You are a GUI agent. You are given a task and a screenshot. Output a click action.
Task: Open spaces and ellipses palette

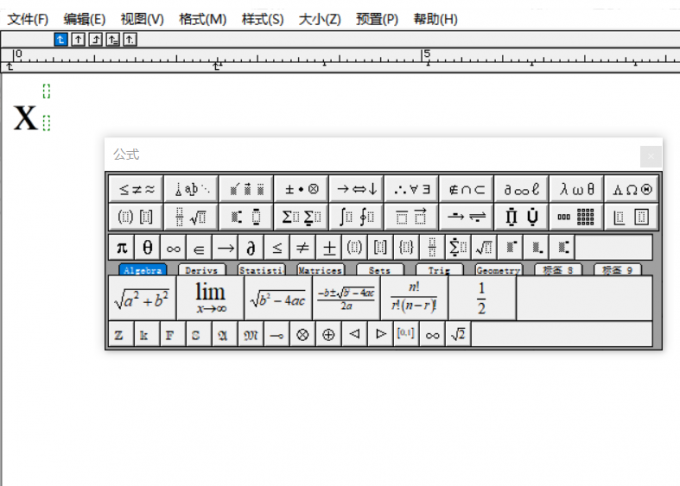tap(191, 189)
